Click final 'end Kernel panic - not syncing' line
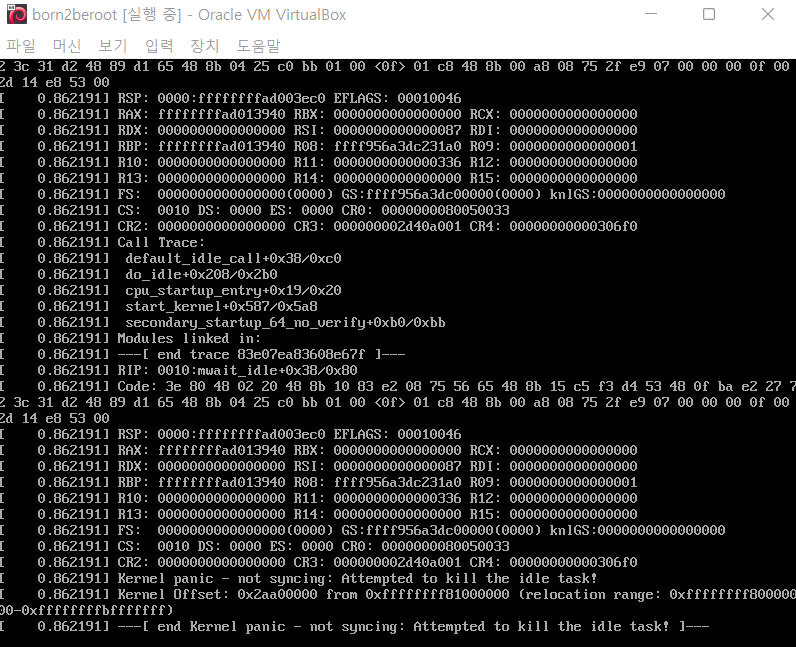The height and width of the screenshot is (647, 796). [413, 627]
